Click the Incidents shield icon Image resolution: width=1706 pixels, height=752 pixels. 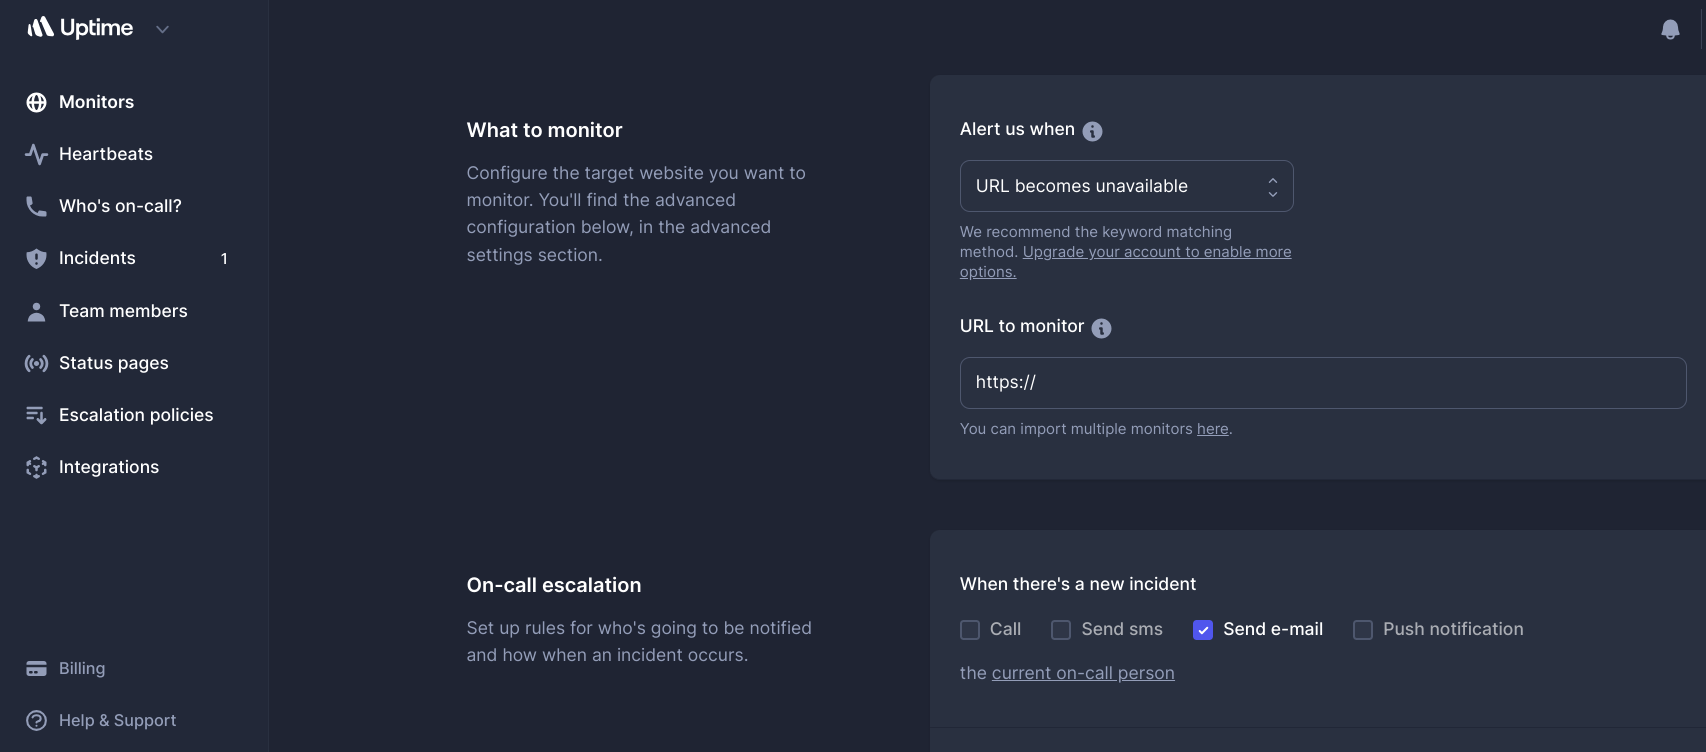pyautogui.click(x=36, y=258)
